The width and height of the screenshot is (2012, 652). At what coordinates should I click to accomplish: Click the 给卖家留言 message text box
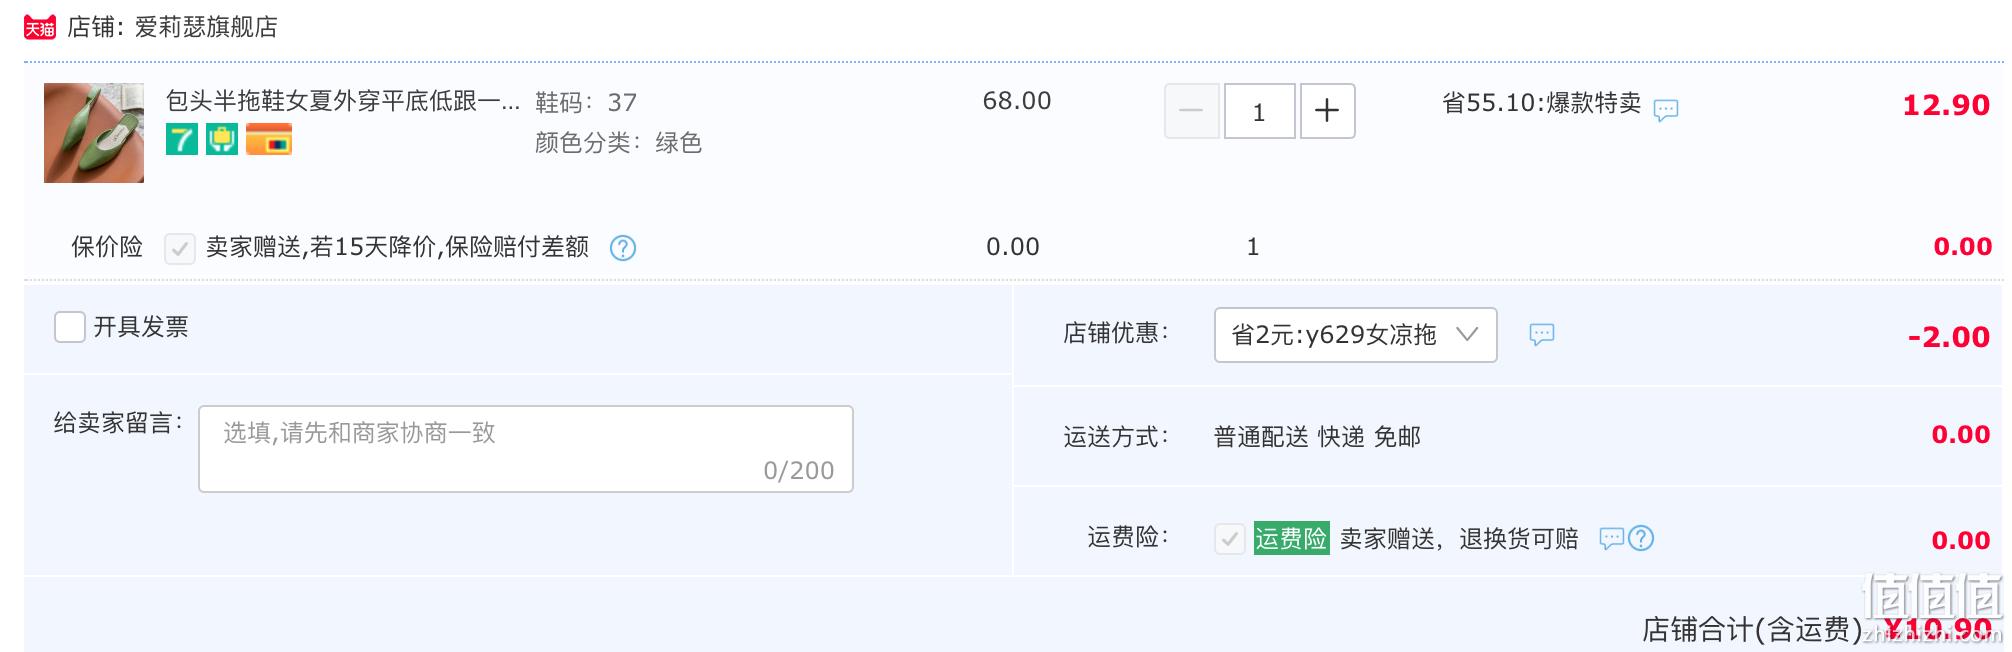tap(525, 449)
